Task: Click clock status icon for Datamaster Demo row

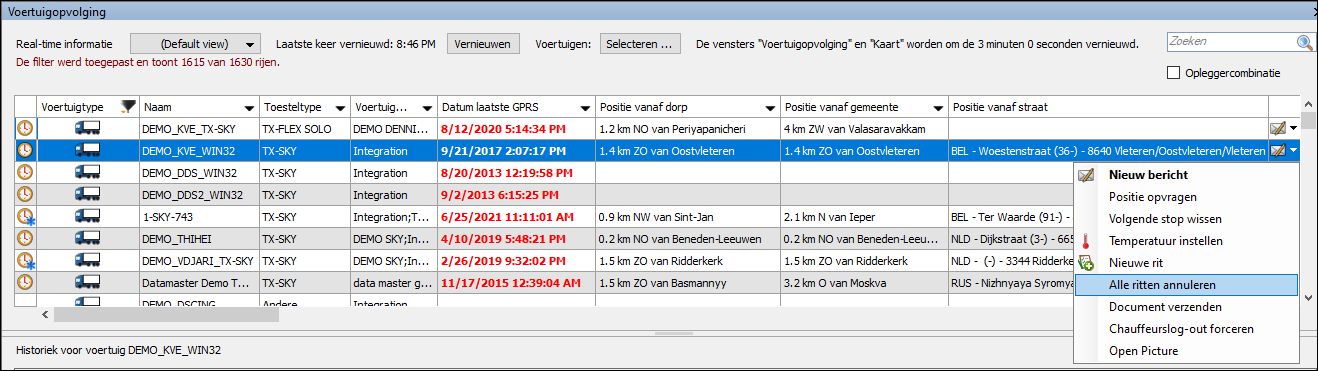Action: pos(25,282)
